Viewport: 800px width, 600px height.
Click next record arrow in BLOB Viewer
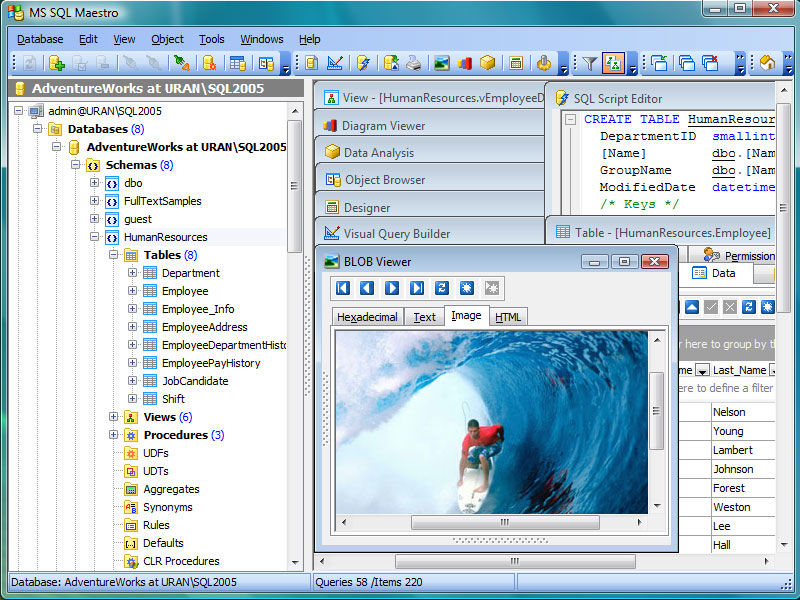point(392,288)
